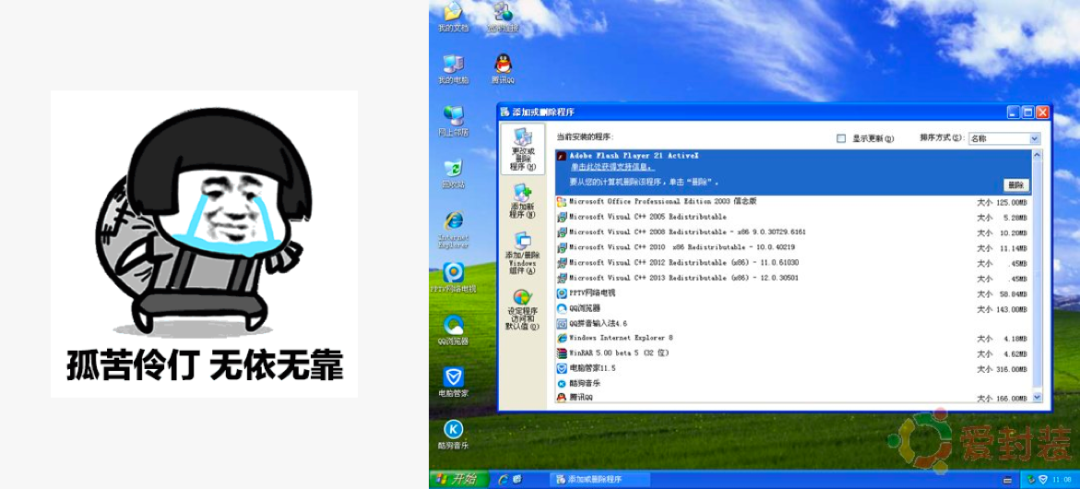Click the 删除 button for Adobe Flash Player
1080x489 pixels.
1016,185
